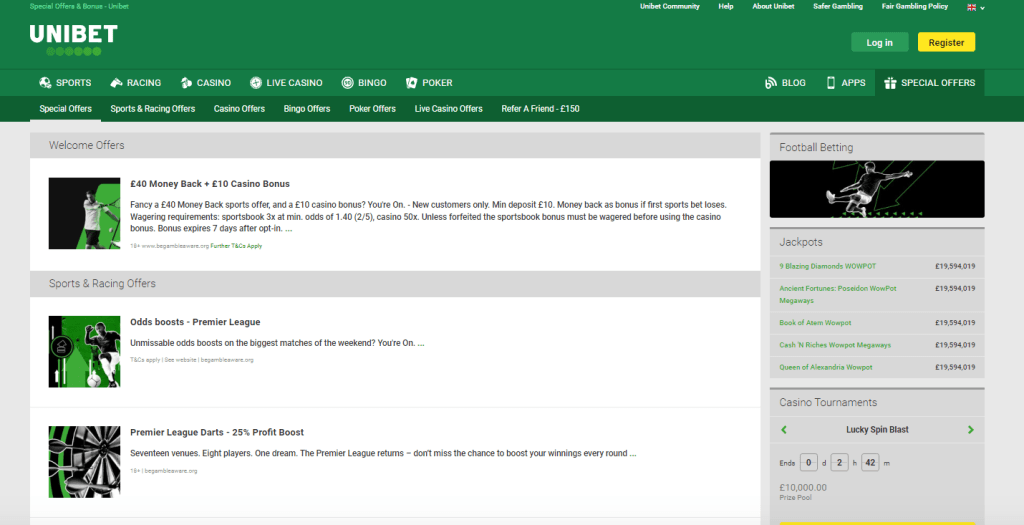Click the Live Casino chip icon
Viewport: 1024px width, 525px height.
[255, 83]
